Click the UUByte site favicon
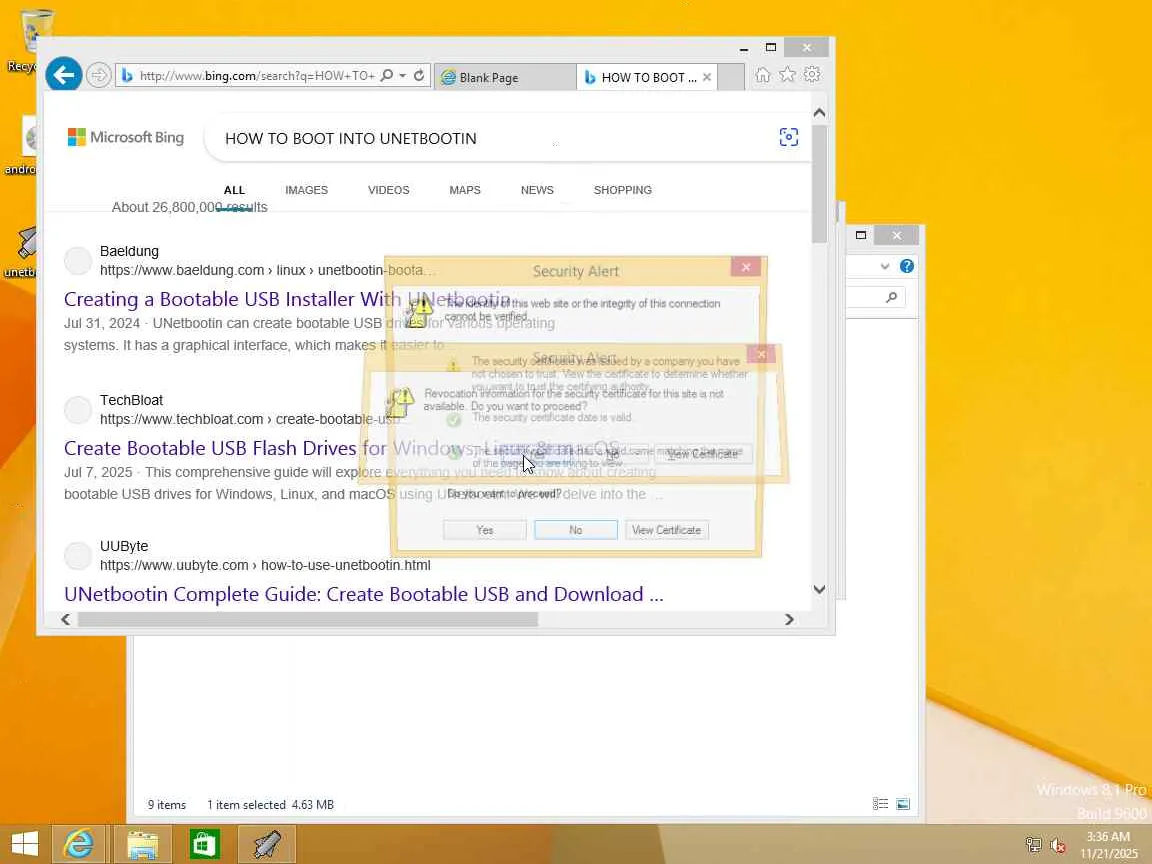 coord(78,556)
